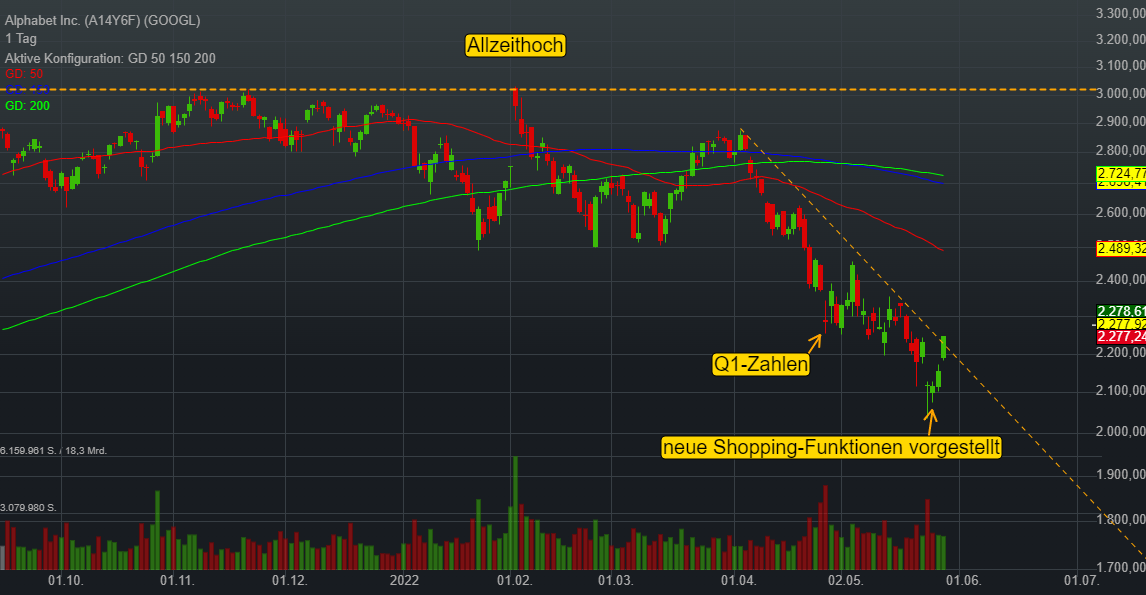Click the '1.900,00' price axis value
The width and height of the screenshot is (1146, 595).
coord(1120,474)
